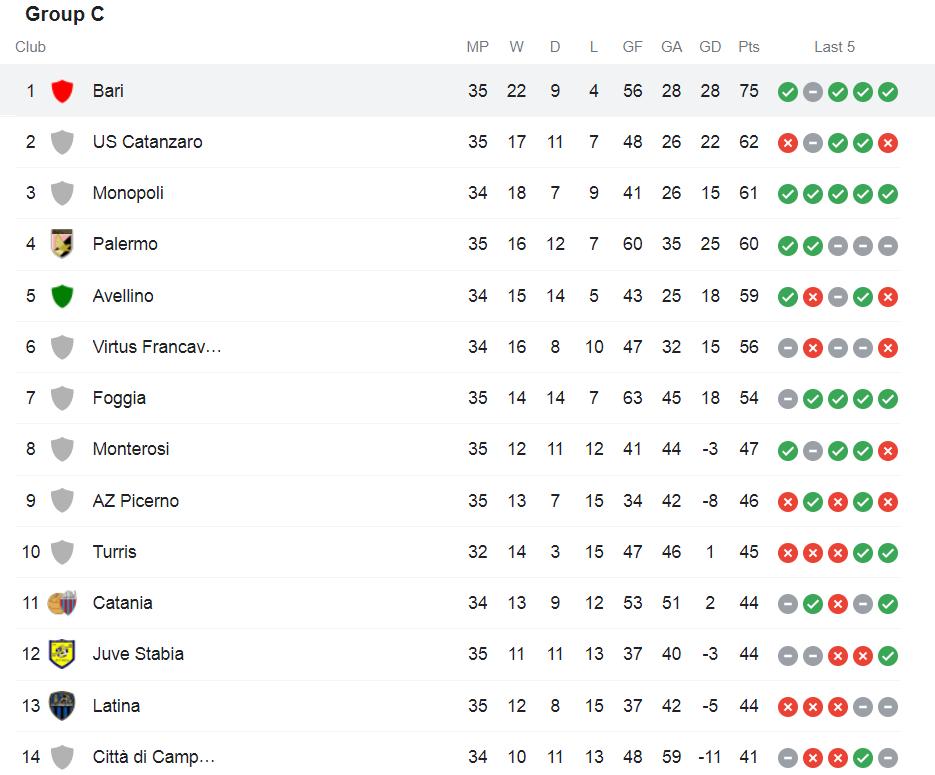Image resolution: width=935 pixels, height=775 pixels.
Task: Click the GD column header
Action: 710,47
